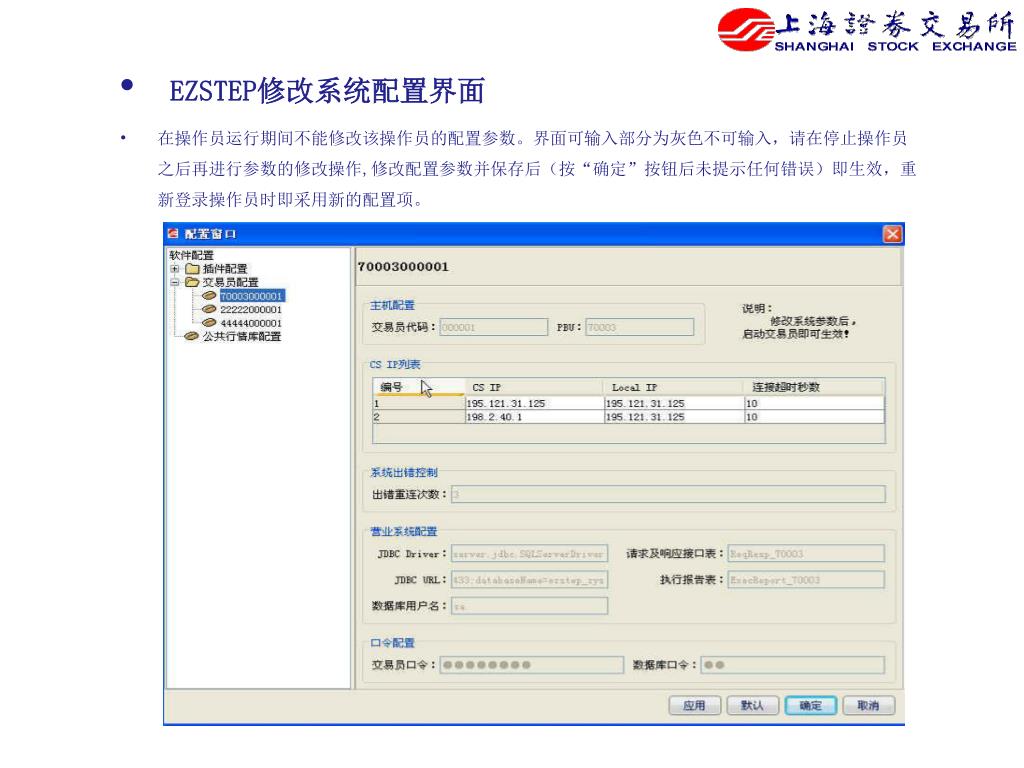Click the 交易员口令 password field
This screenshot has width=1024, height=768.
tap(532, 665)
